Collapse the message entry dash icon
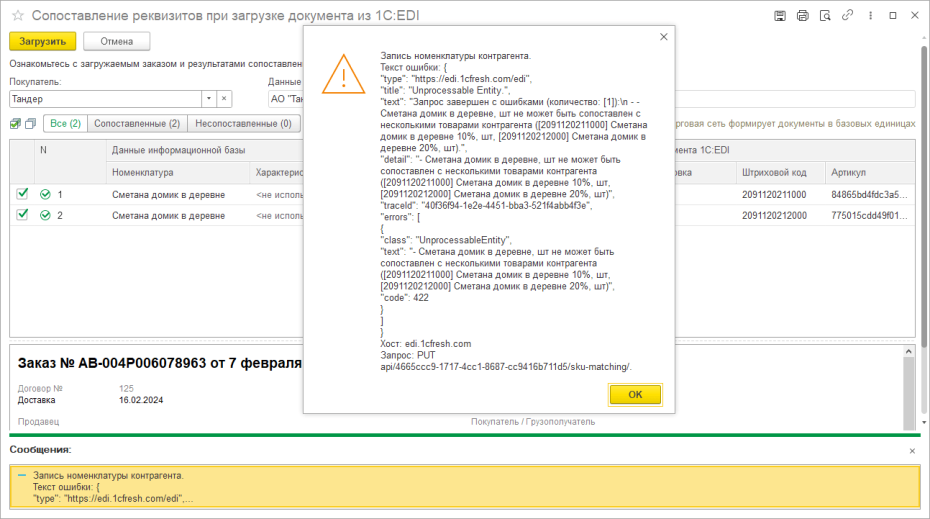 [x=22, y=475]
